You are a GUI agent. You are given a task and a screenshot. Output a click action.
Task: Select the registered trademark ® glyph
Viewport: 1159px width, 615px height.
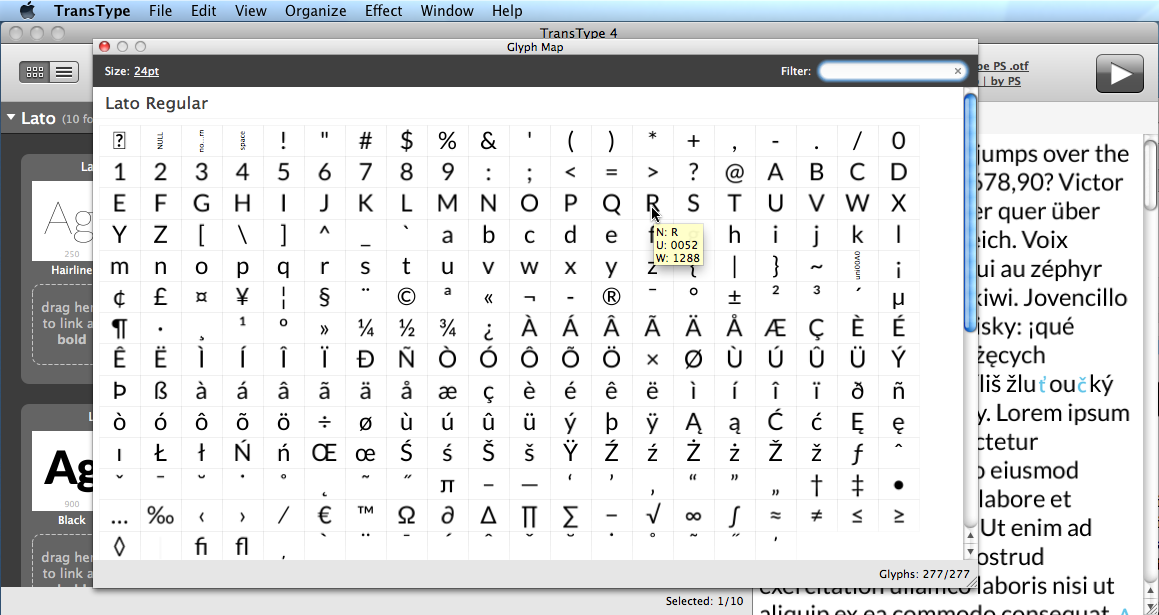tap(611, 297)
